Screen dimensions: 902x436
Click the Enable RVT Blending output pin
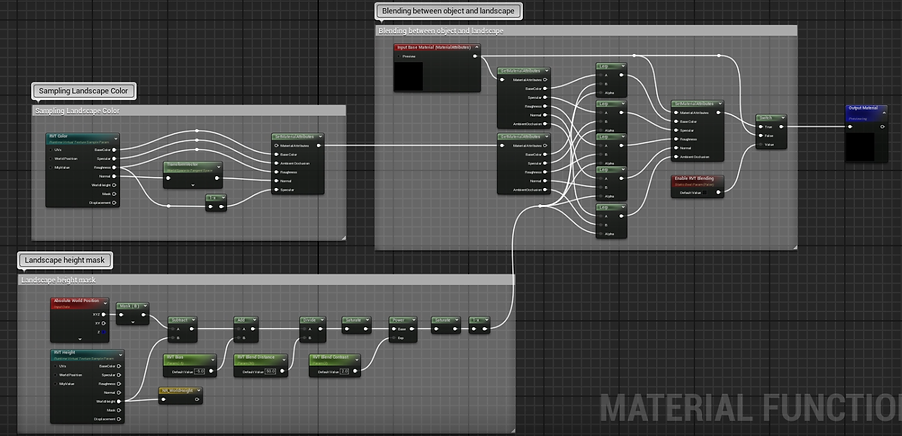(718, 193)
